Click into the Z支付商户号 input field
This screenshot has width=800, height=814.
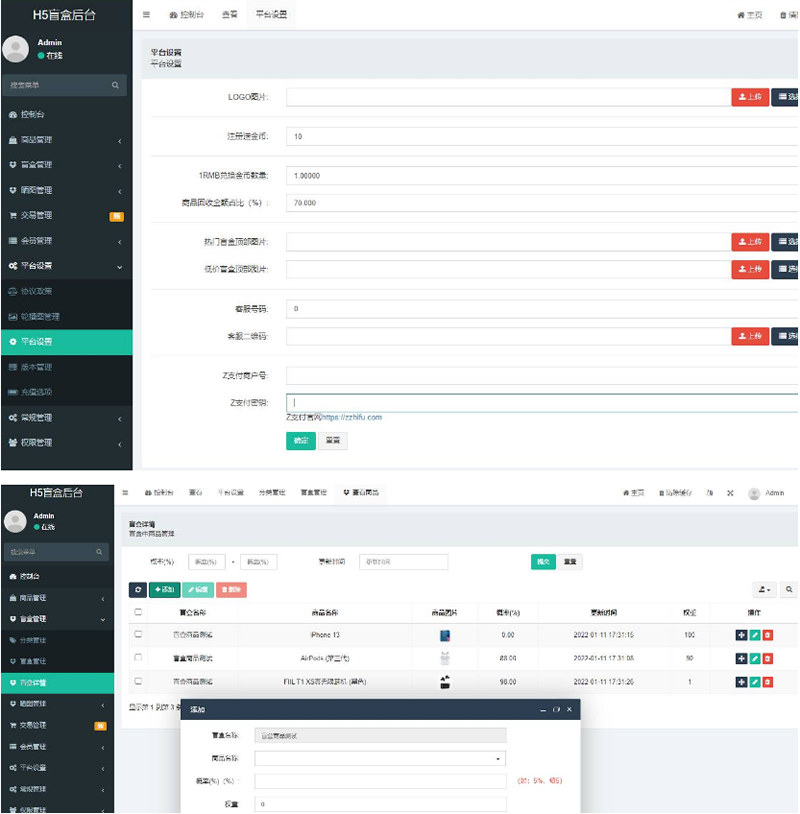tap(540, 376)
